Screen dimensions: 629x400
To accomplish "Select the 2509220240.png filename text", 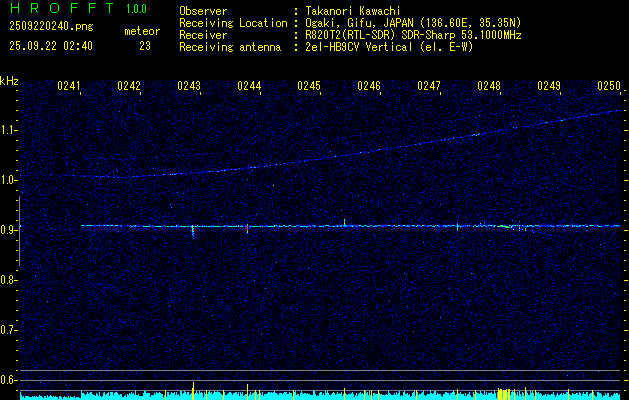I will tap(50, 27).
